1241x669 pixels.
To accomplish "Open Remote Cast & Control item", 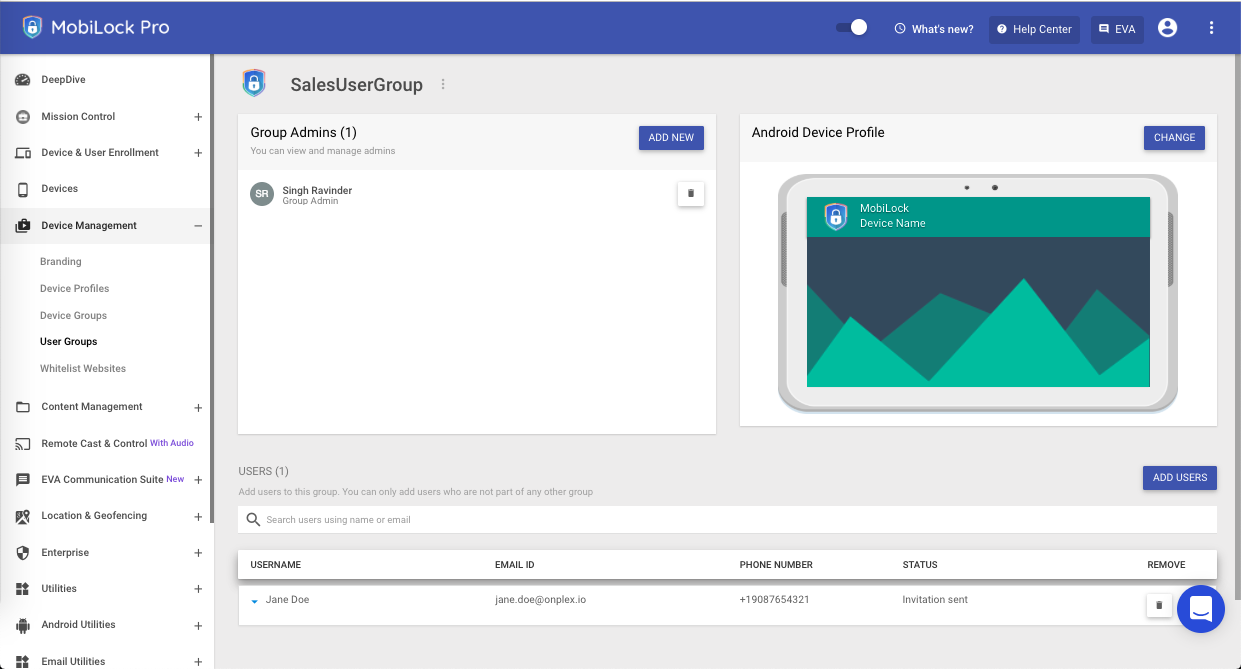I will tap(94, 443).
